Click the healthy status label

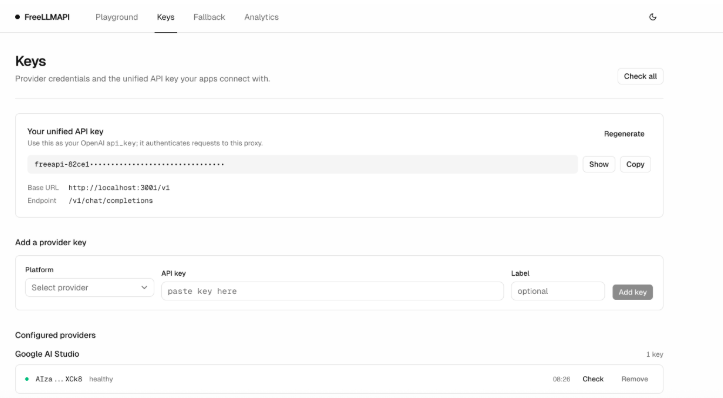(101, 379)
